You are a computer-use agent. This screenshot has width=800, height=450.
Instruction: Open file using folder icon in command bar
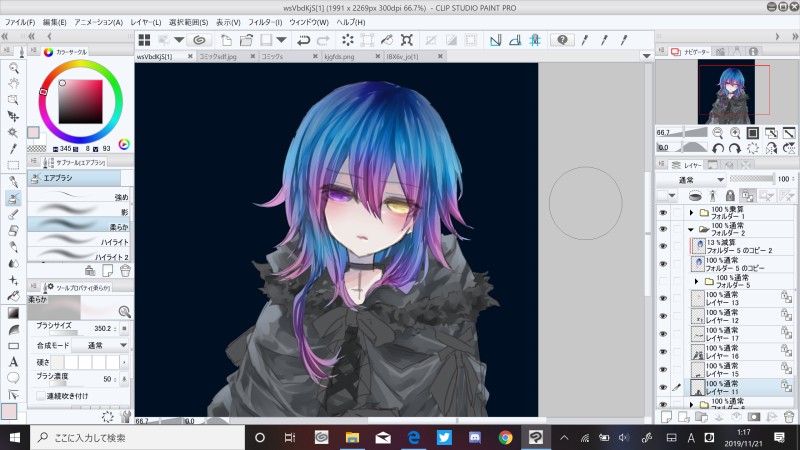246,40
